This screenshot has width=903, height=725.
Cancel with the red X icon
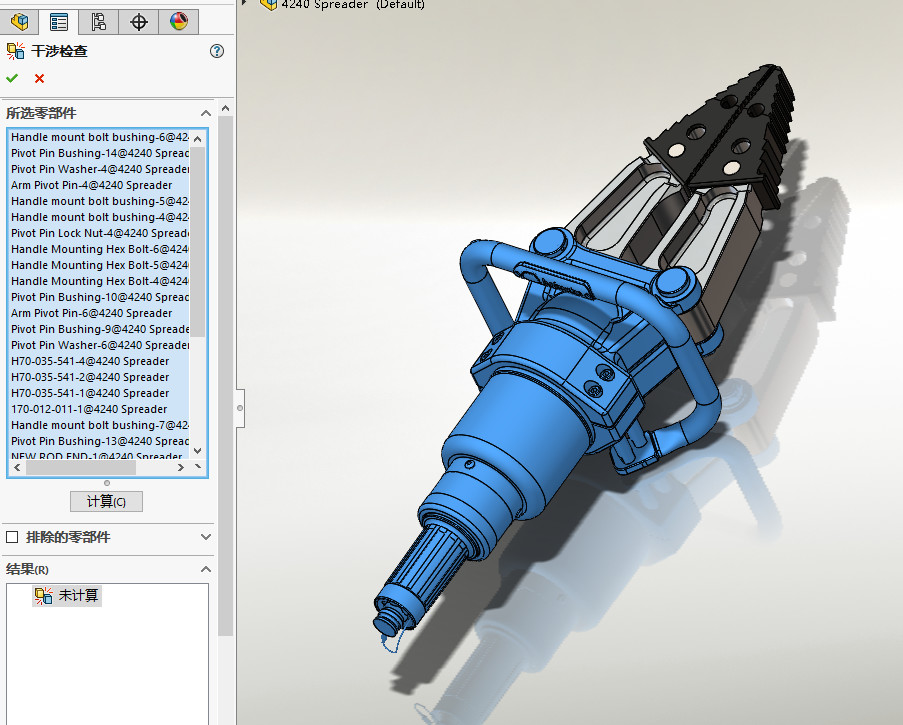click(39, 78)
